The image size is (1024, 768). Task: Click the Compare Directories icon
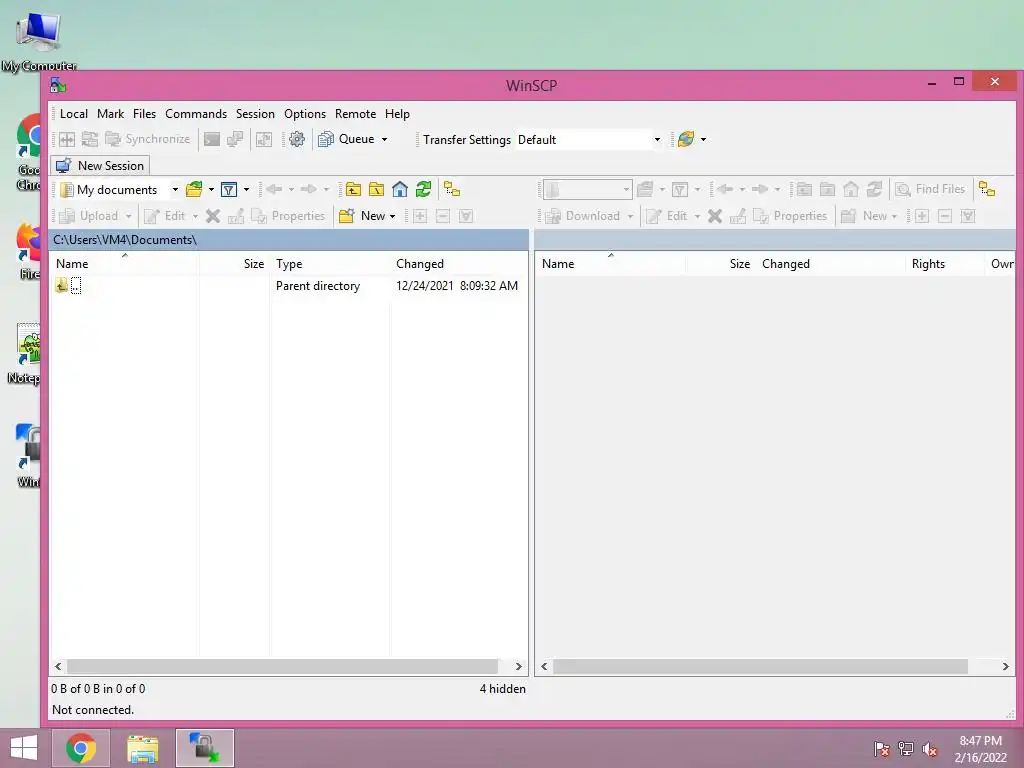coord(67,139)
